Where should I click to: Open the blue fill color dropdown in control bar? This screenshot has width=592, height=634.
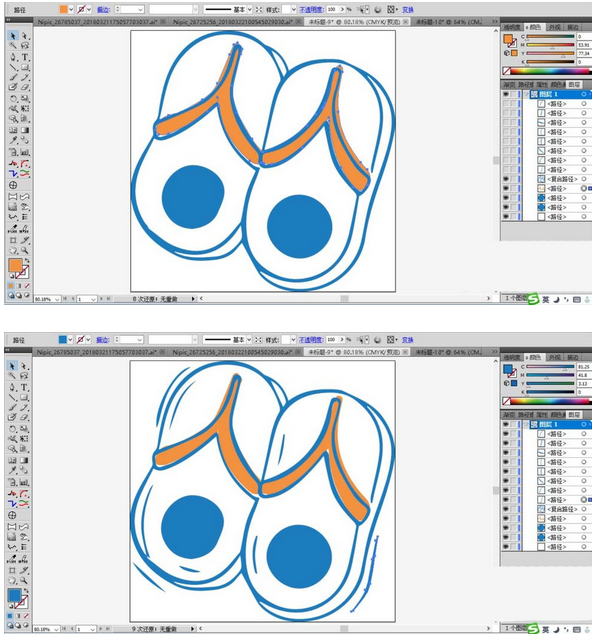[x=70, y=340]
